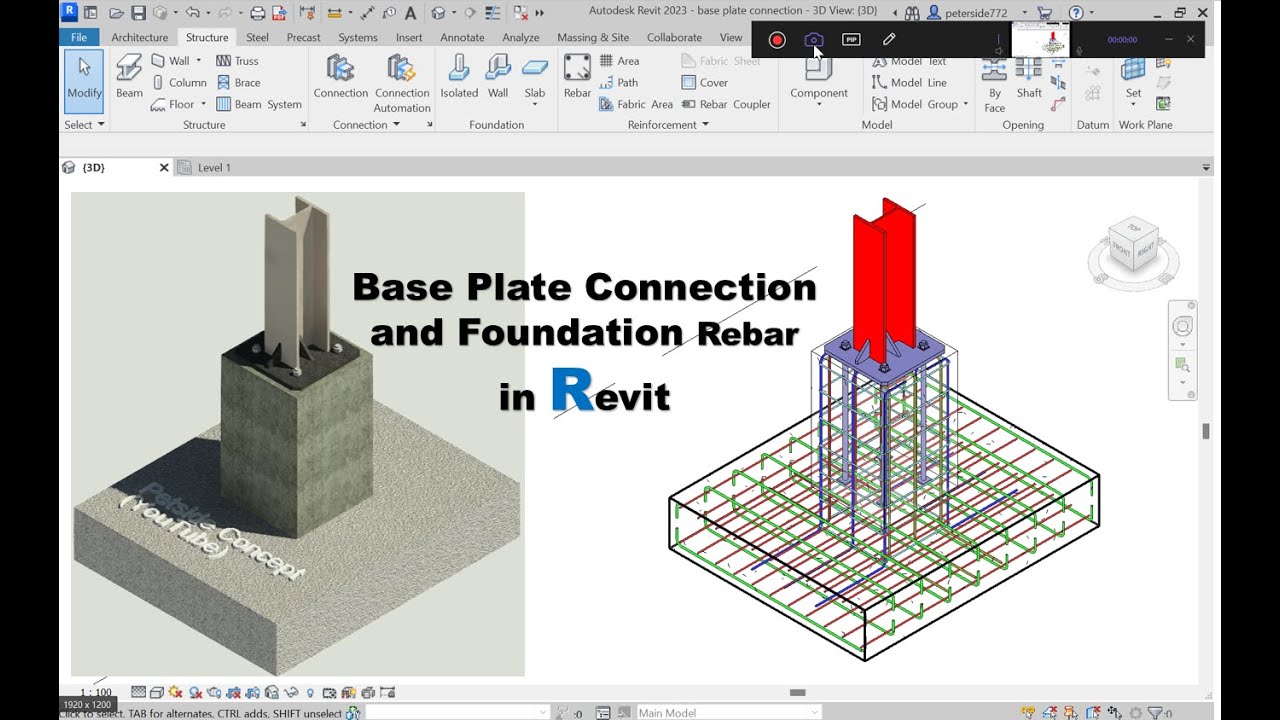Open the Set work plane dropdown
The width and height of the screenshot is (1280, 720).
click(x=1133, y=104)
